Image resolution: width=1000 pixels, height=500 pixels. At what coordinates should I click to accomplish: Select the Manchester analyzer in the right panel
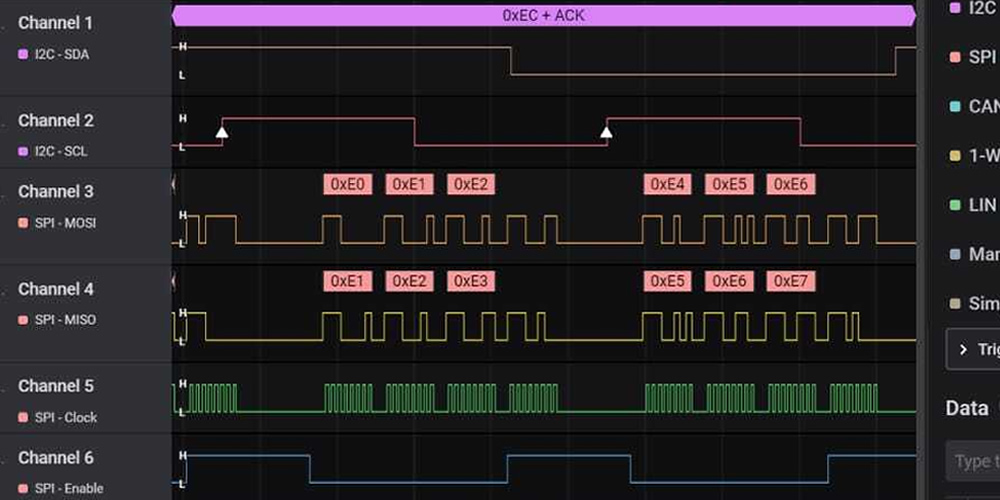point(974,254)
